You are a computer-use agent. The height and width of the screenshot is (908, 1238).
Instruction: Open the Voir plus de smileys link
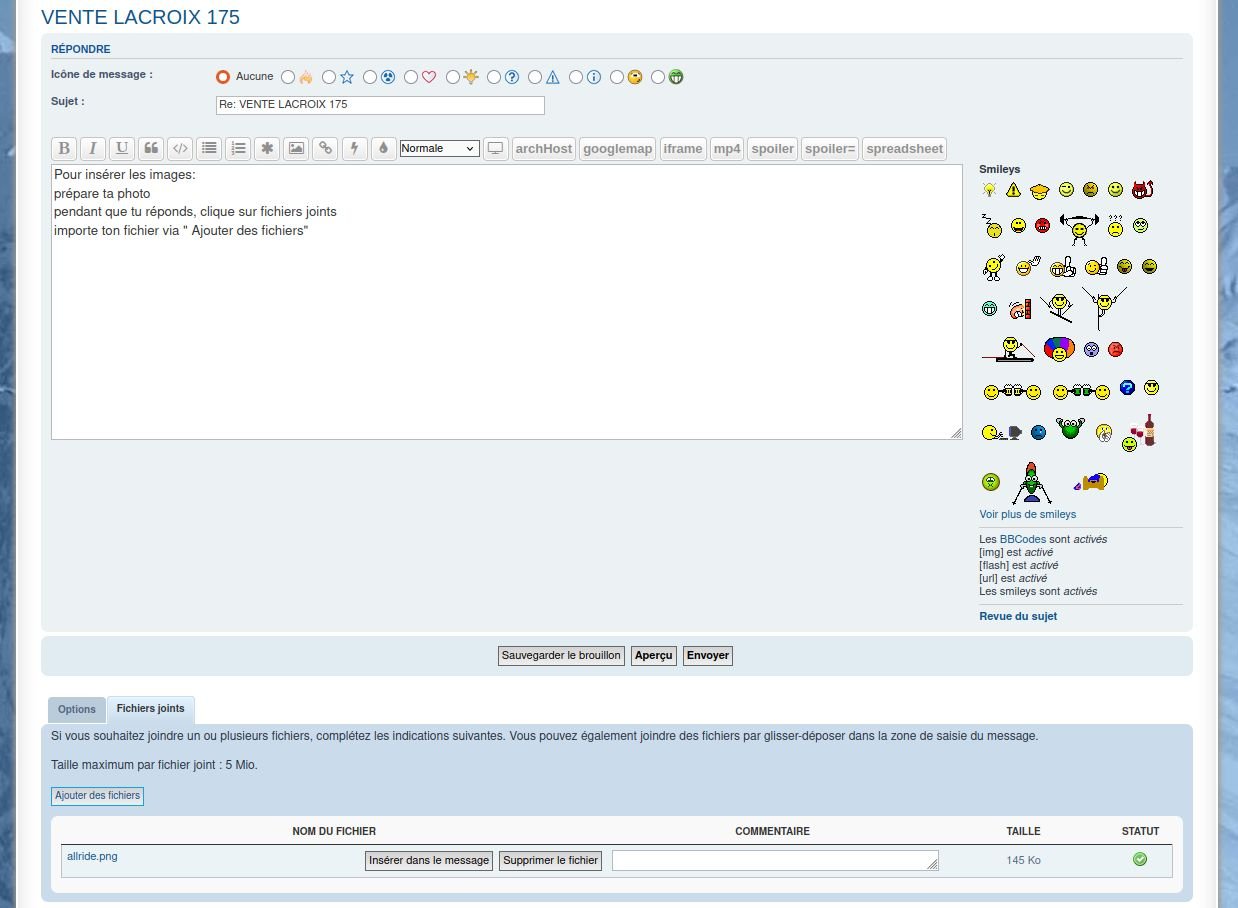click(x=1028, y=514)
